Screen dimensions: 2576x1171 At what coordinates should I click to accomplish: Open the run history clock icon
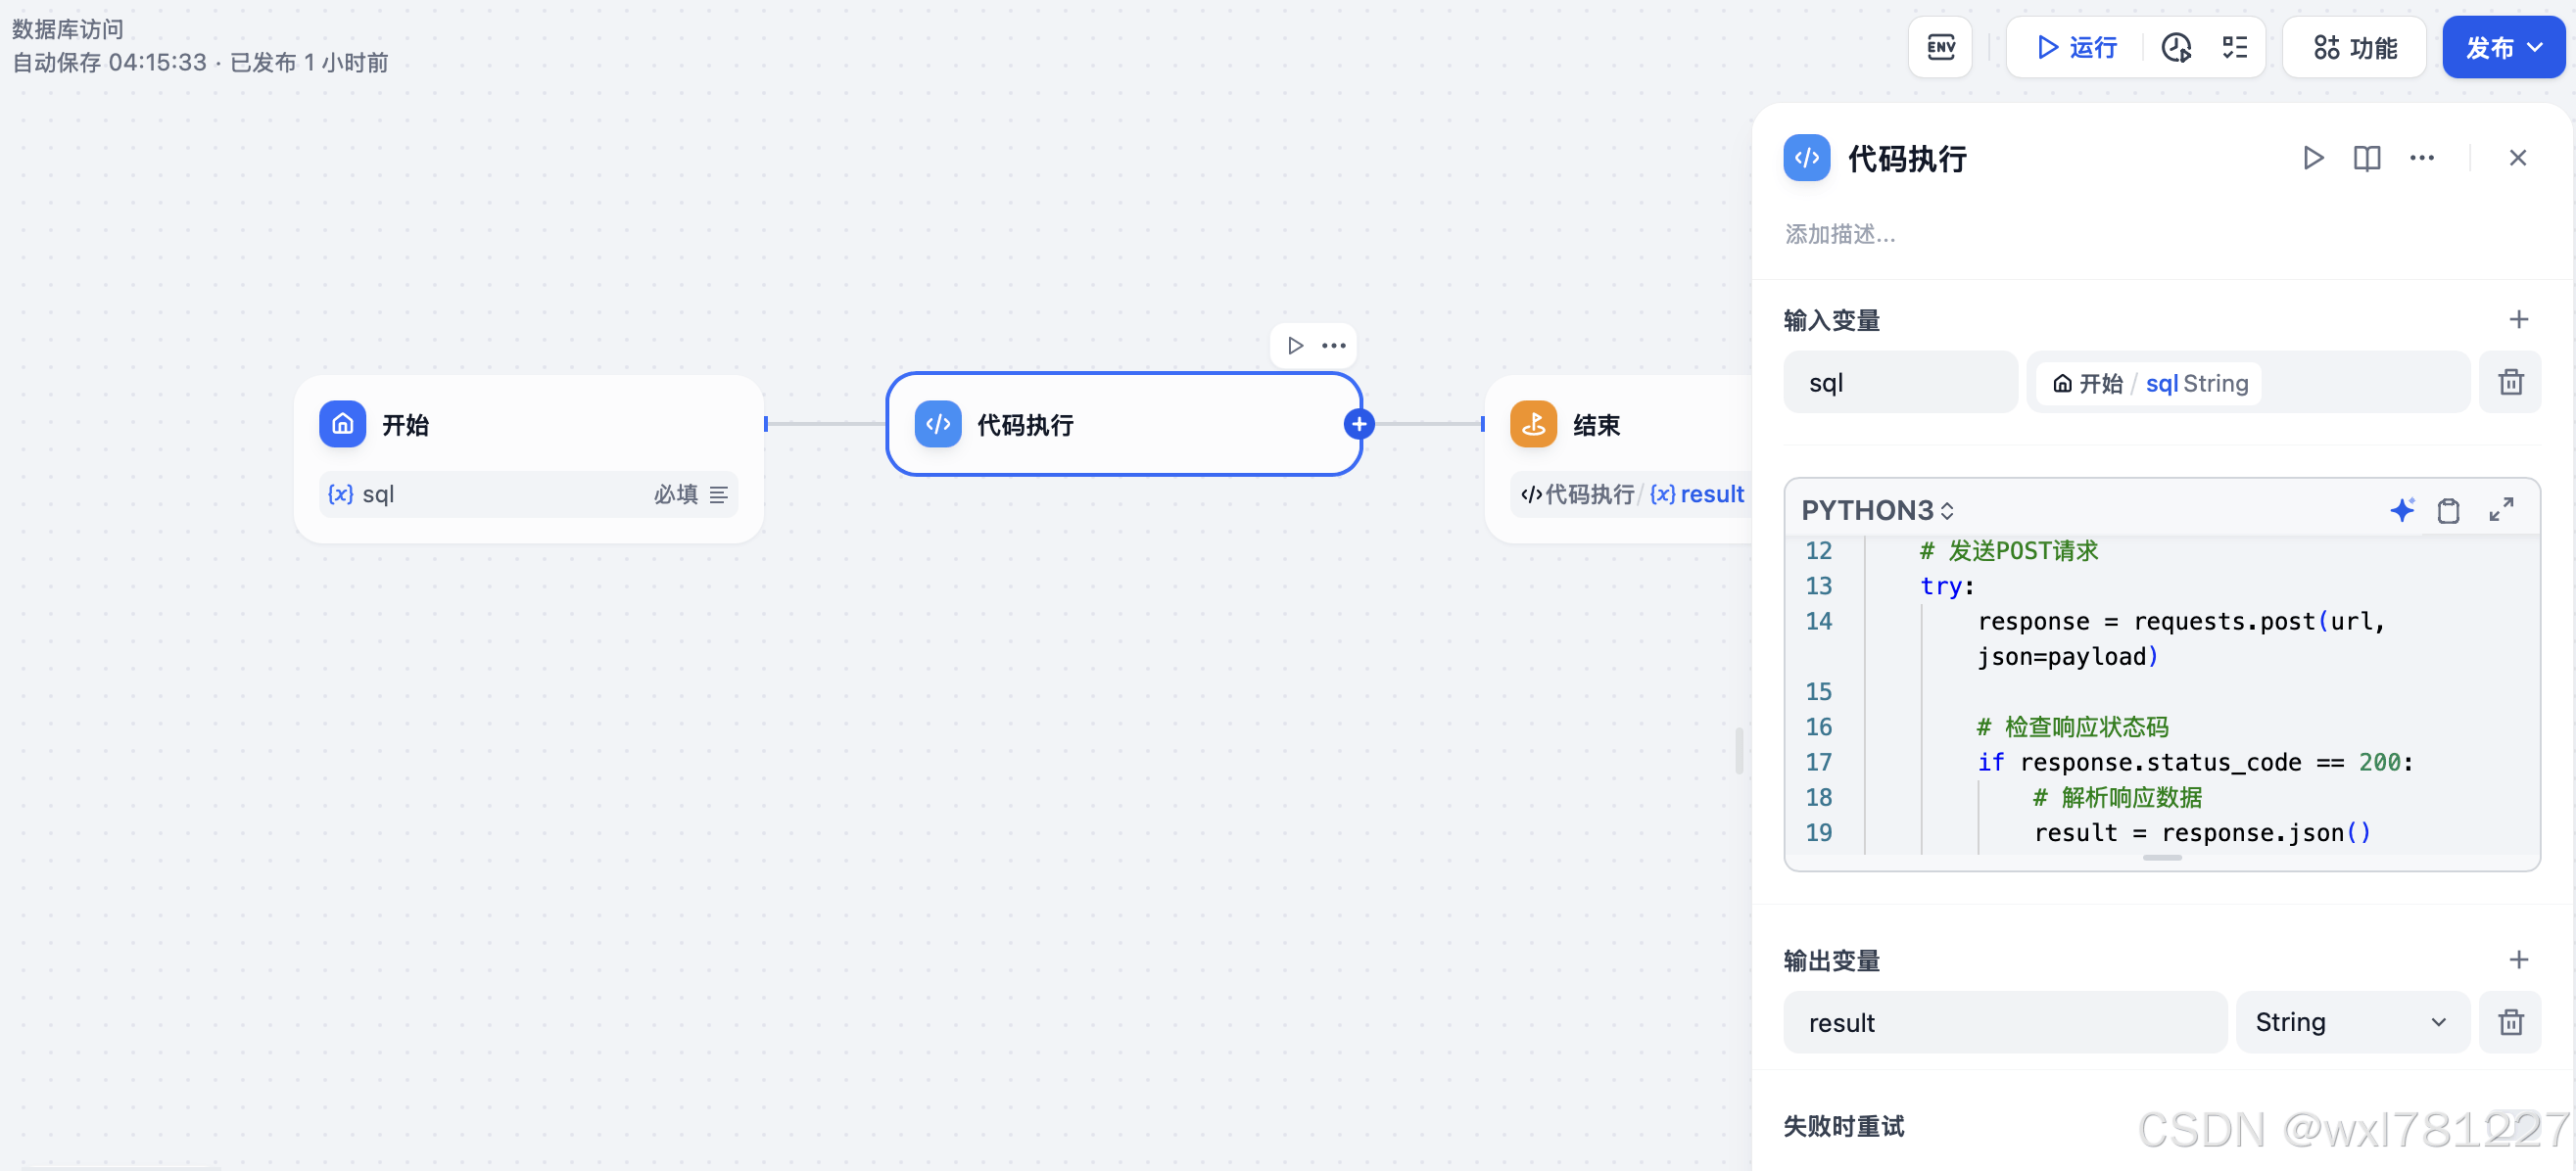click(2176, 47)
